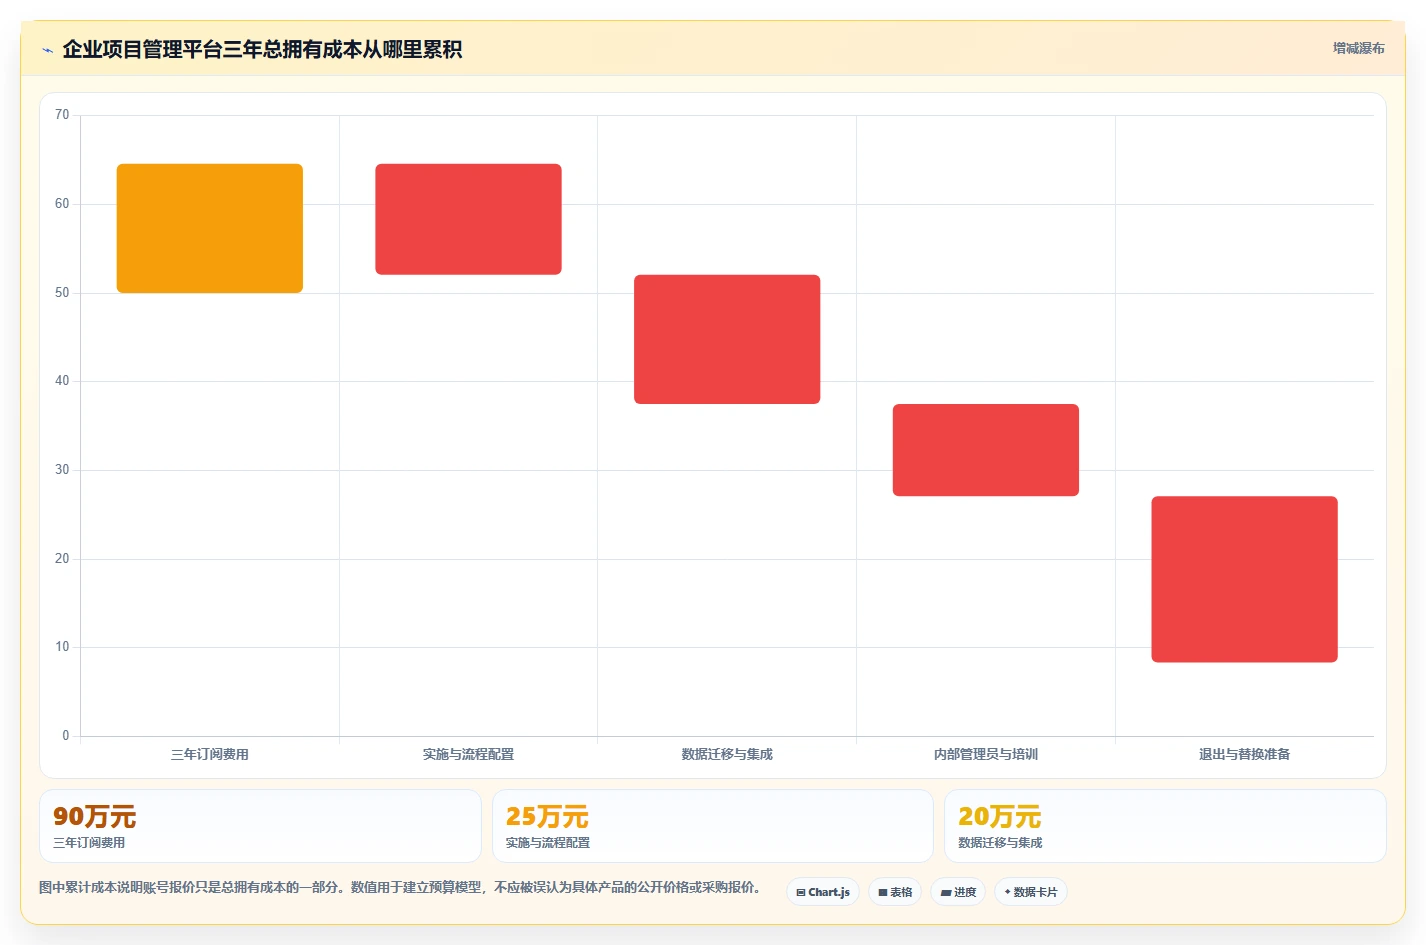Click the 实施与流程配置 caption under 25万元
Viewport: 1426px width, 945px height.
tap(548, 843)
